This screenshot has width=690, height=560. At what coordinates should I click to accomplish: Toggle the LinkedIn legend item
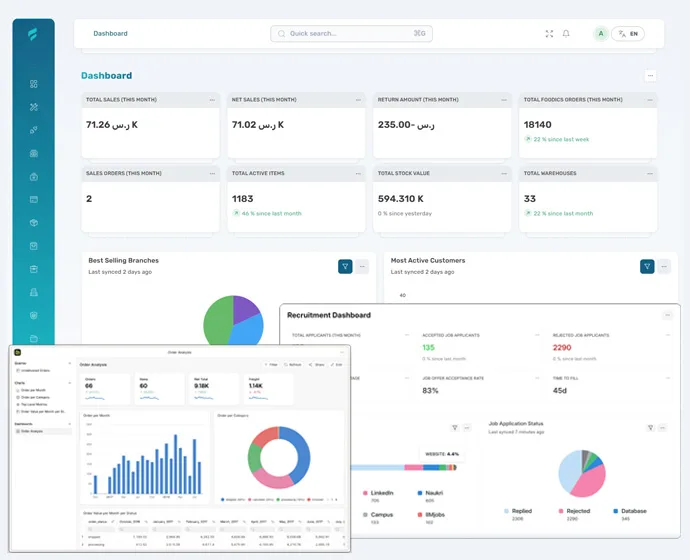380,493
